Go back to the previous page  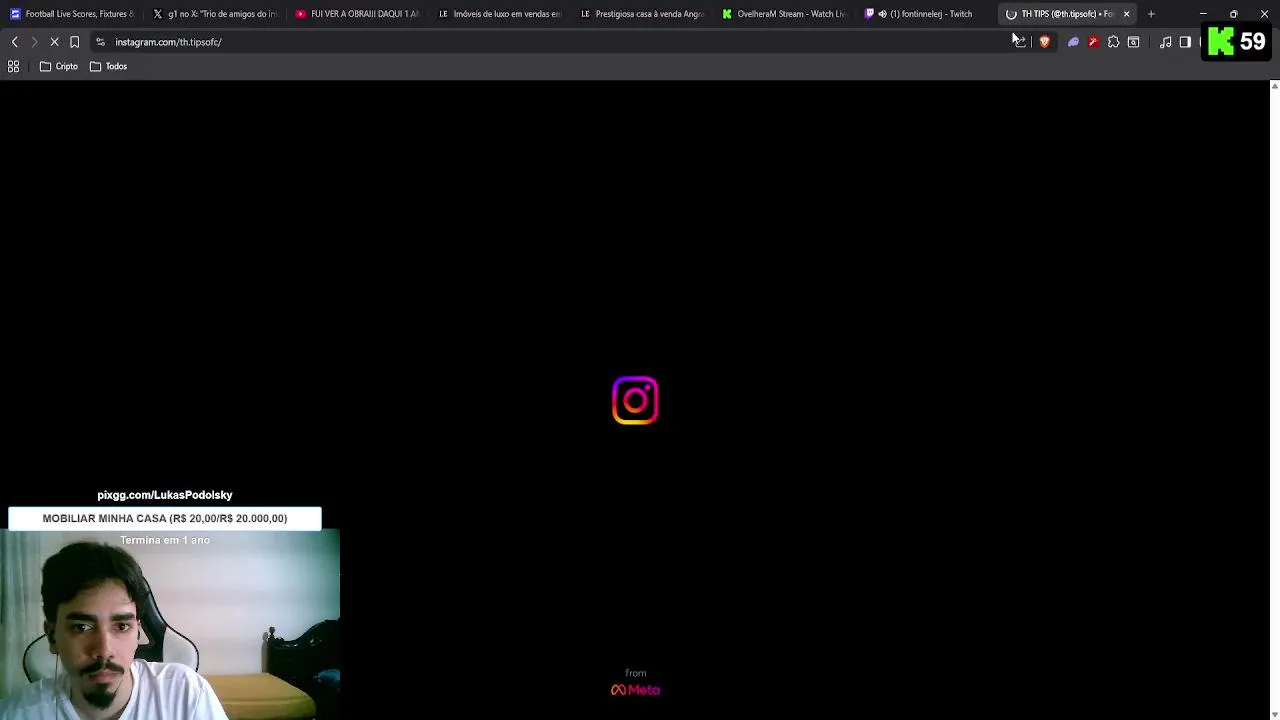click(14, 42)
